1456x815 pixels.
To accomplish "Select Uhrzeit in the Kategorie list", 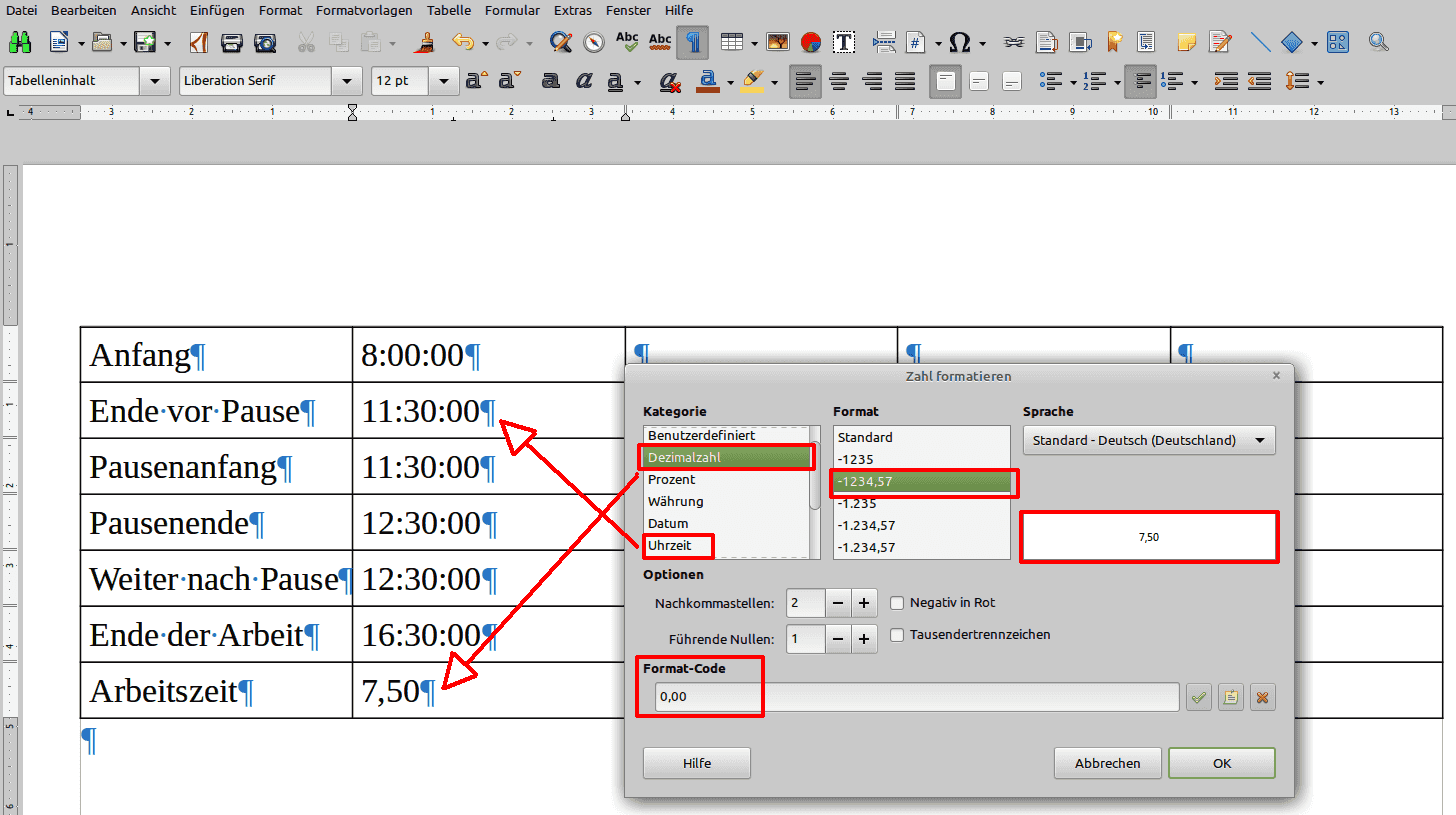I will coord(670,546).
